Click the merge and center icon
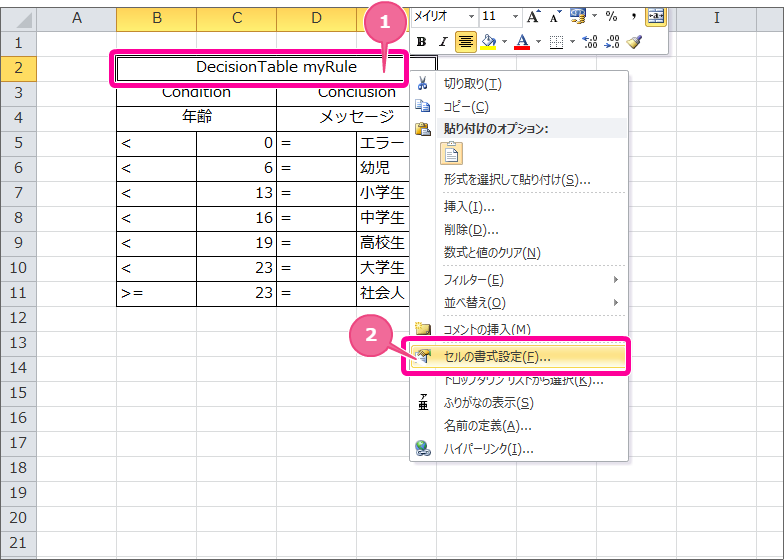 tap(655, 16)
